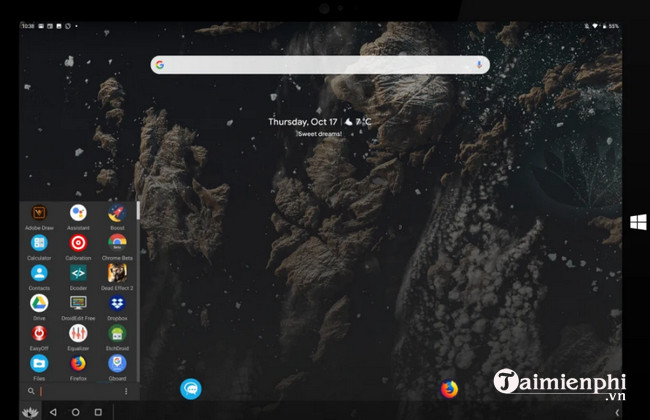650x420 pixels.
Task: Open the messaging chat dock icon
Action: pos(191,389)
